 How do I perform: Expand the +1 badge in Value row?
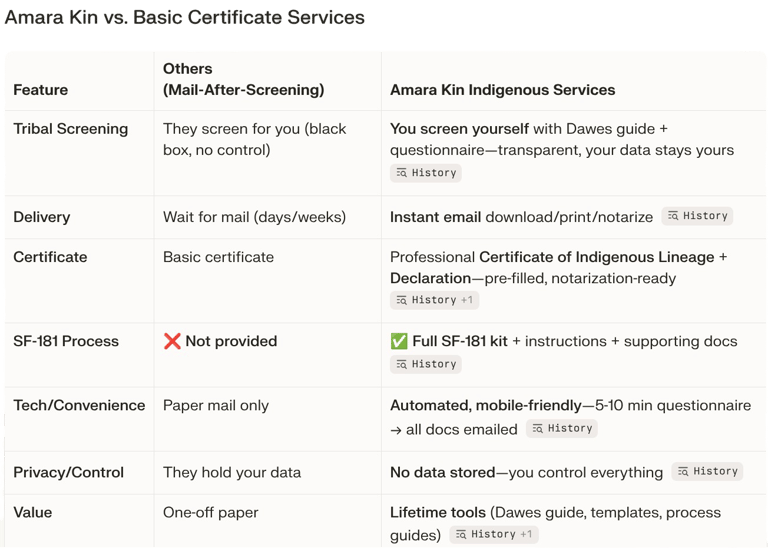[527, 534]
